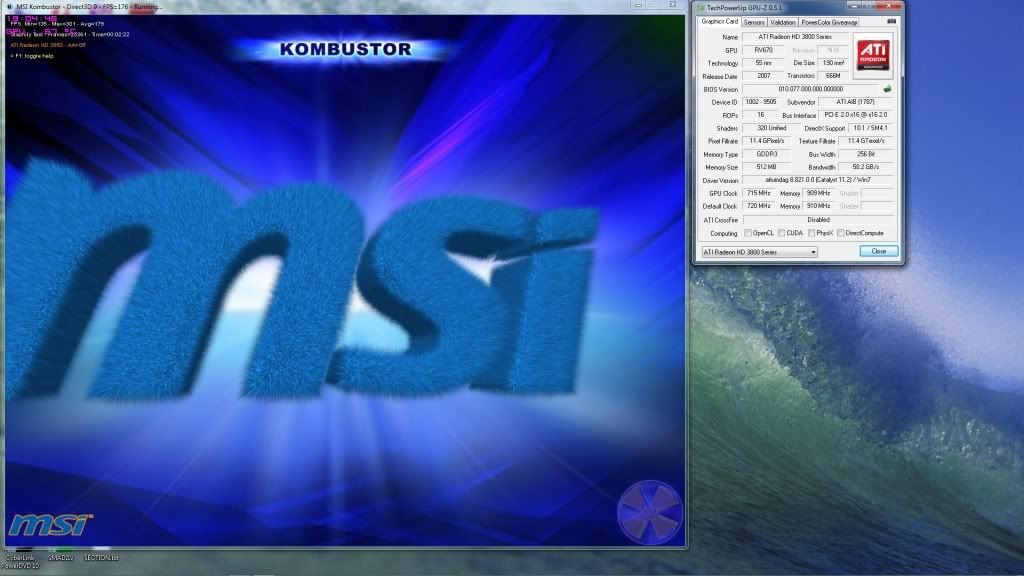This screenshot has height=576, width=1024.
Task: Click the BIOS Version field
Action: [810, 89]
